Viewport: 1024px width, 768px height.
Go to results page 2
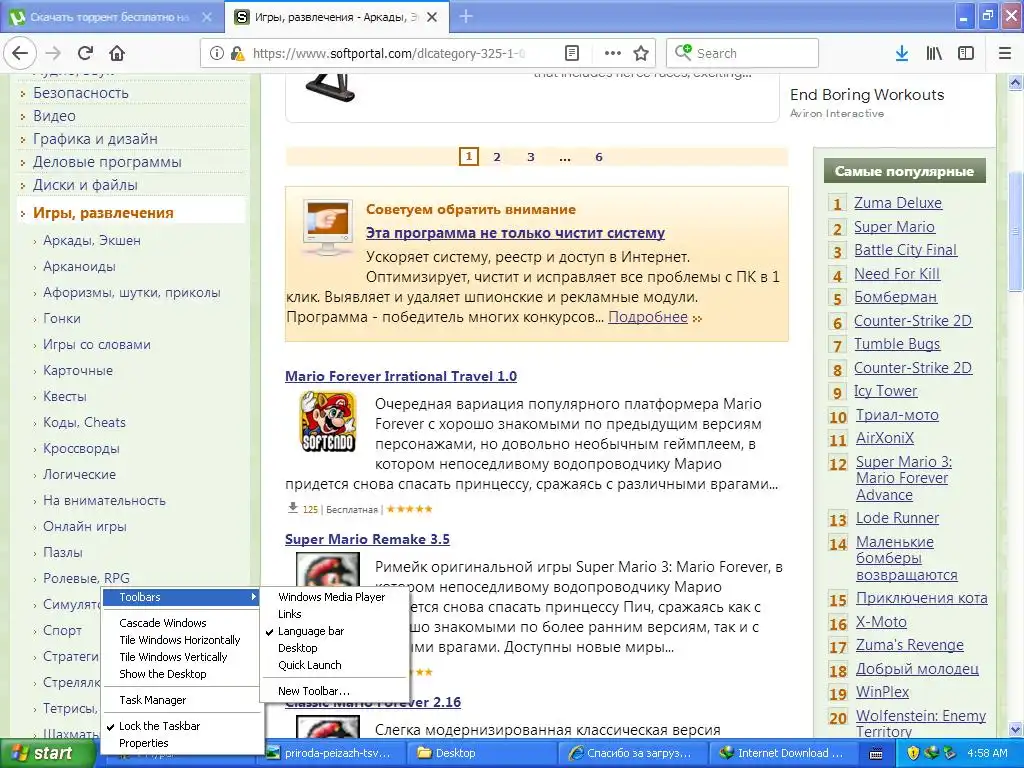tap(497, 157)
